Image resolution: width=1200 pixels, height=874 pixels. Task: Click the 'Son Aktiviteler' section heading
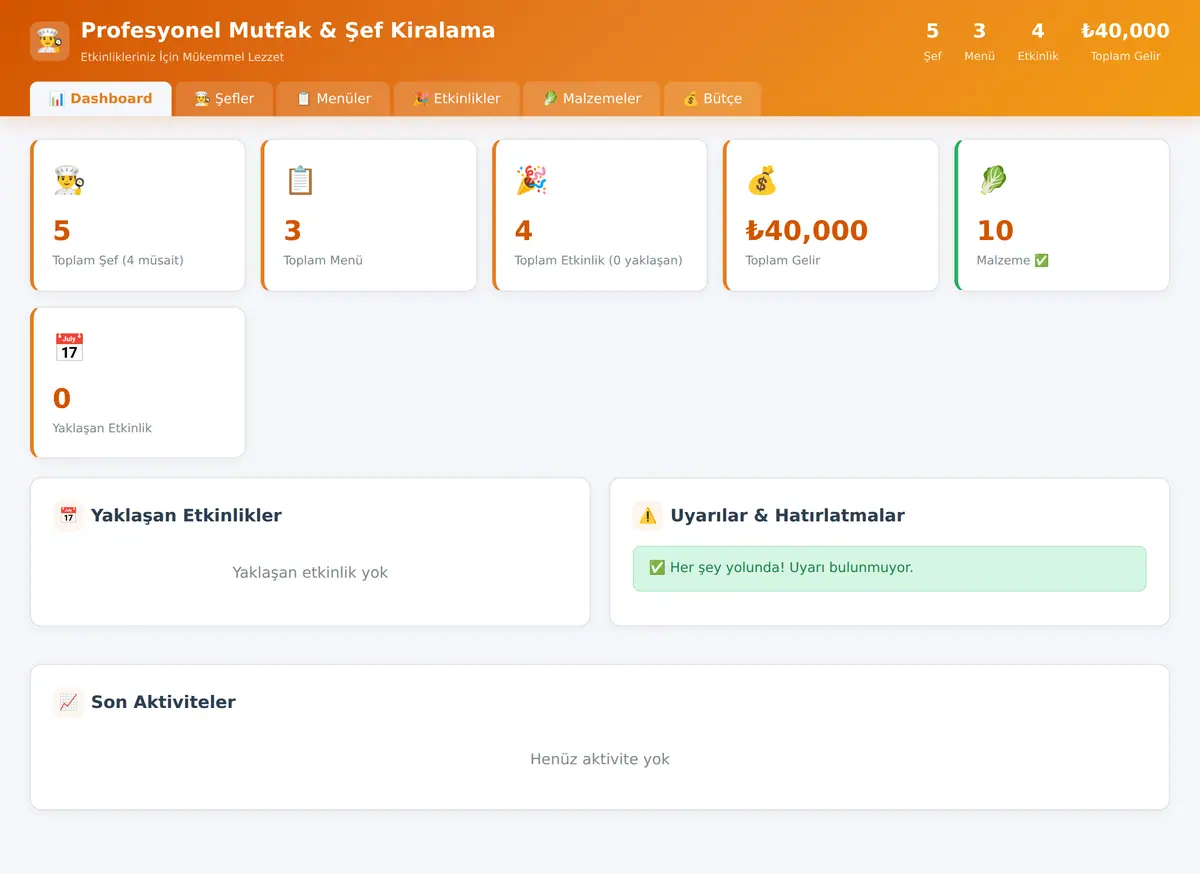[163, 702]
